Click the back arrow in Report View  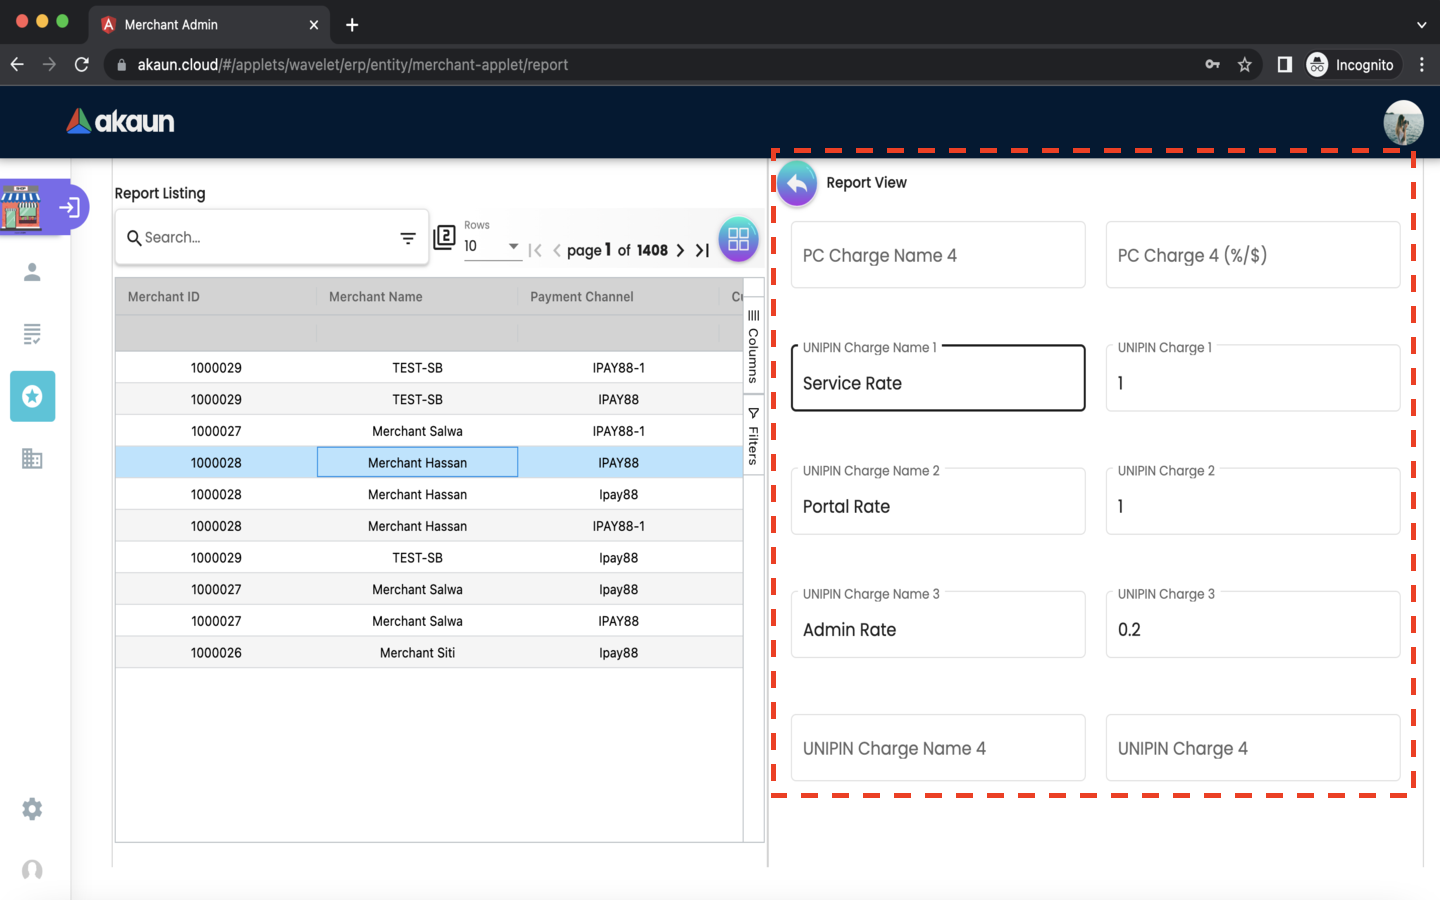797,183
